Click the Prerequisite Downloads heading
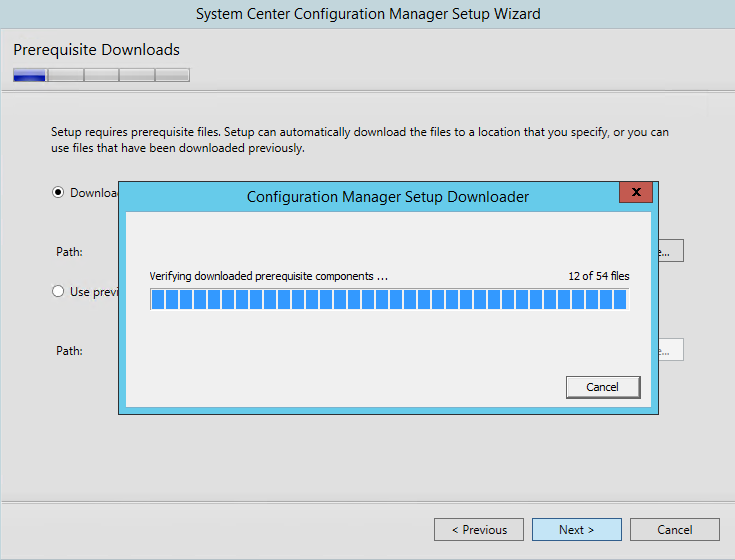 [x=97, y=50]
